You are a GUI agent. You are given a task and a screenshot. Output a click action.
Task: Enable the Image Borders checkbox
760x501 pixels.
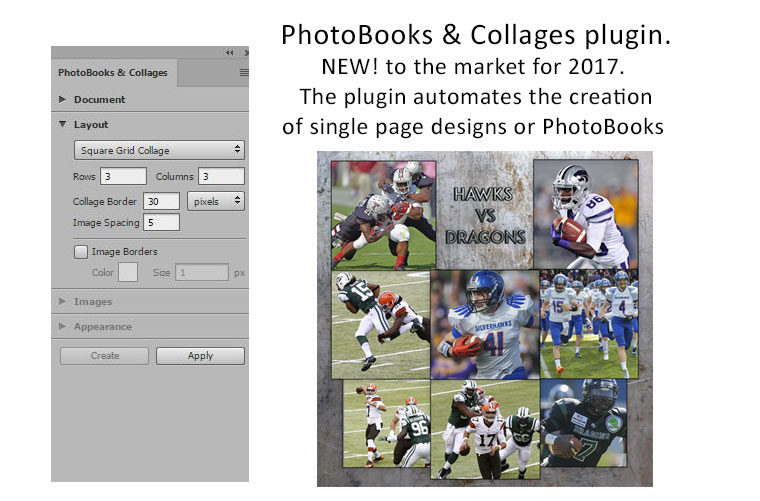click(81, 251)
